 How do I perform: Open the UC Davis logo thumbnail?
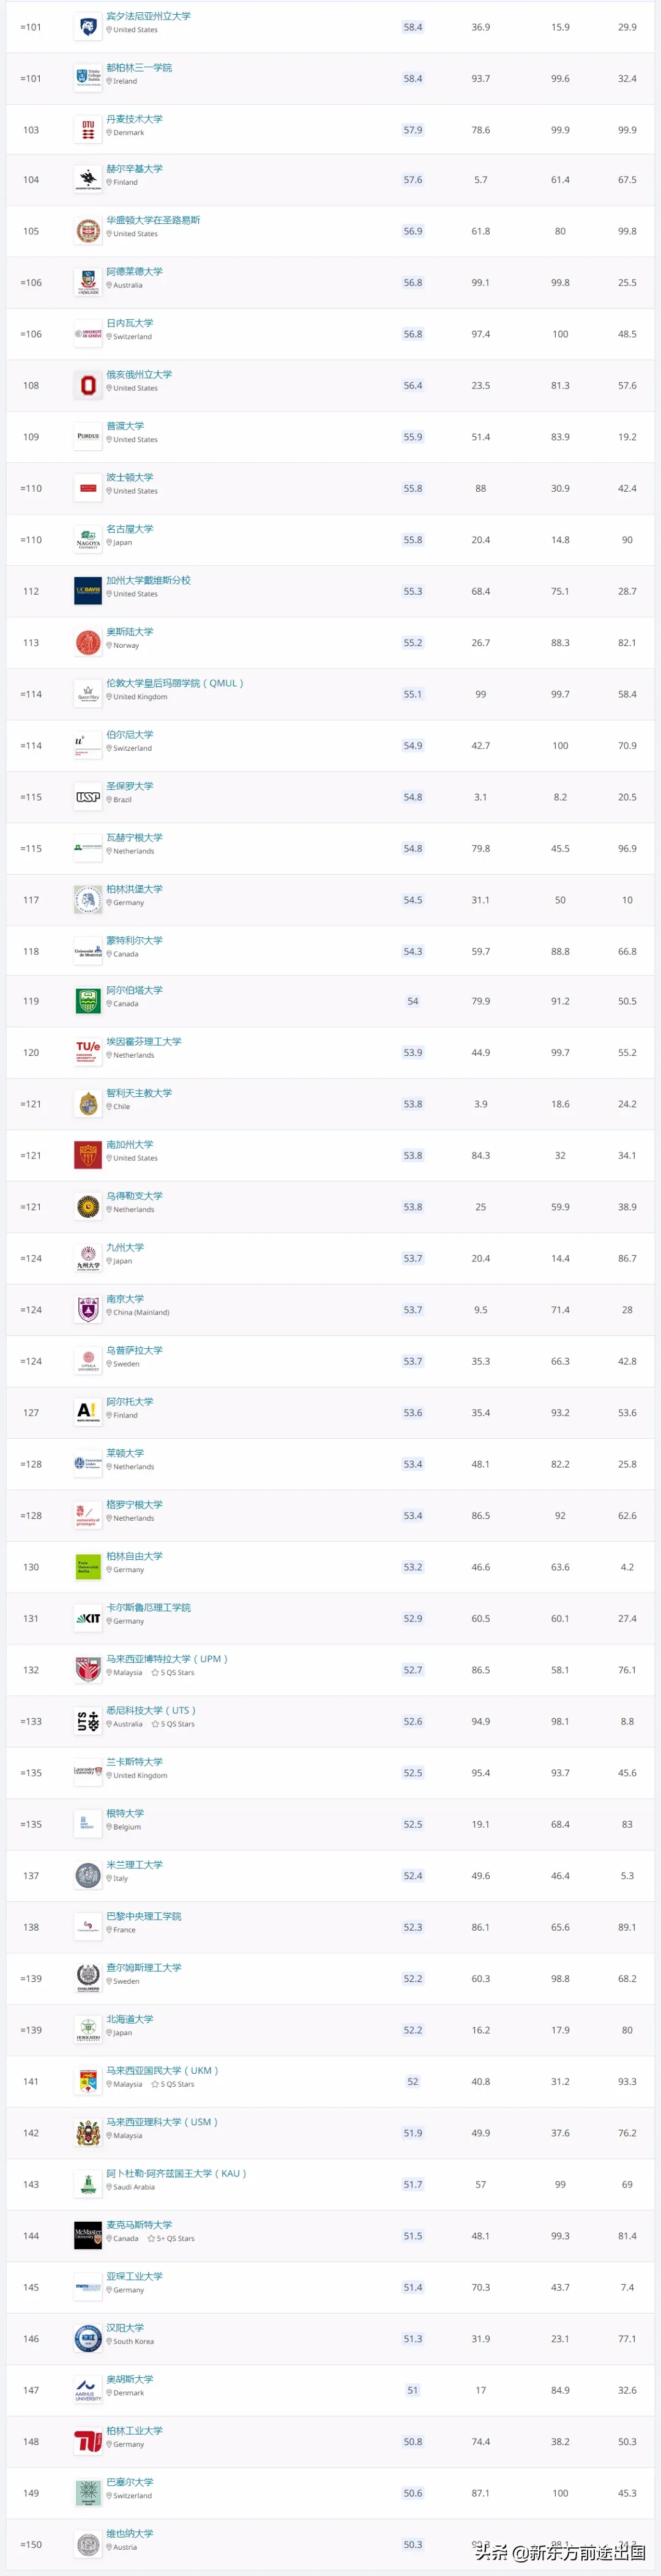(88, 592)
